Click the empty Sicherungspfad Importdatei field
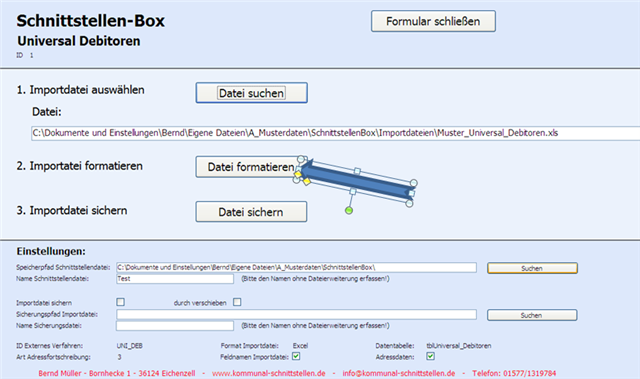 coord(296,314)
